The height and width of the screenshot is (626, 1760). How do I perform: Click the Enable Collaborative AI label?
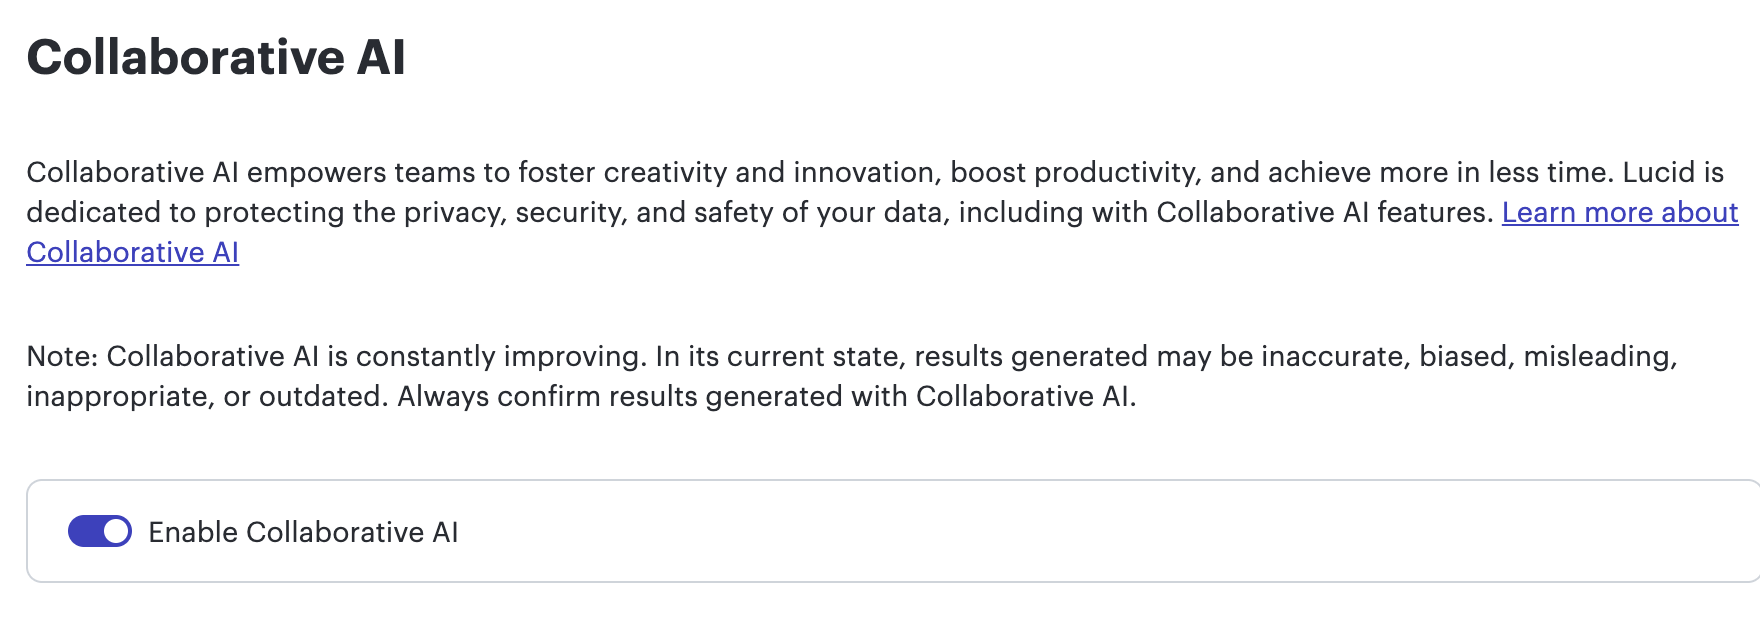pyautogui.click(x=306, y=531)
